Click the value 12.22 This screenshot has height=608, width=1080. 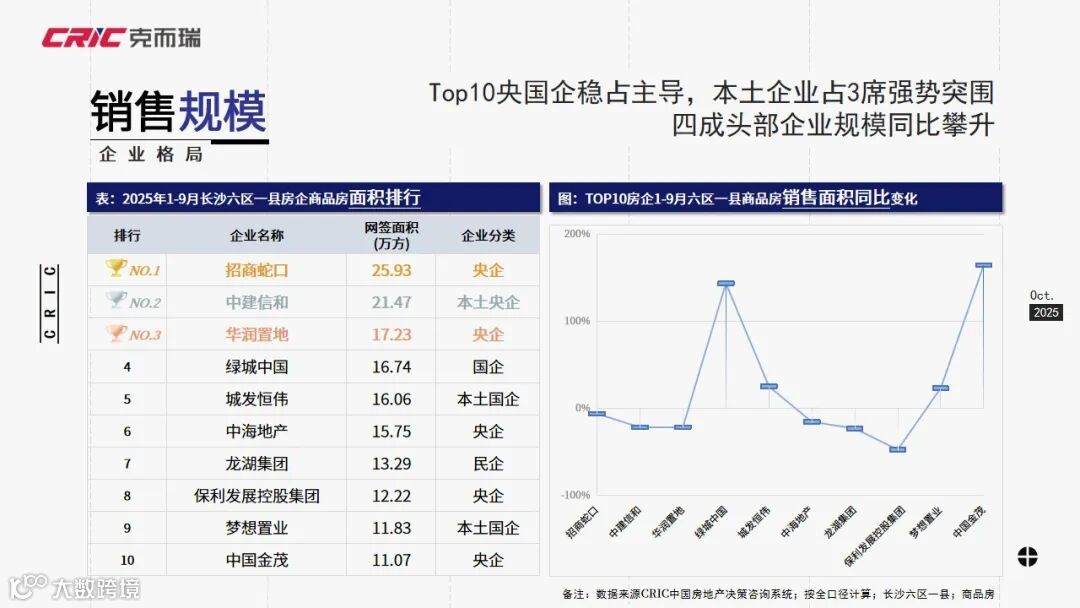click(391, 496)
